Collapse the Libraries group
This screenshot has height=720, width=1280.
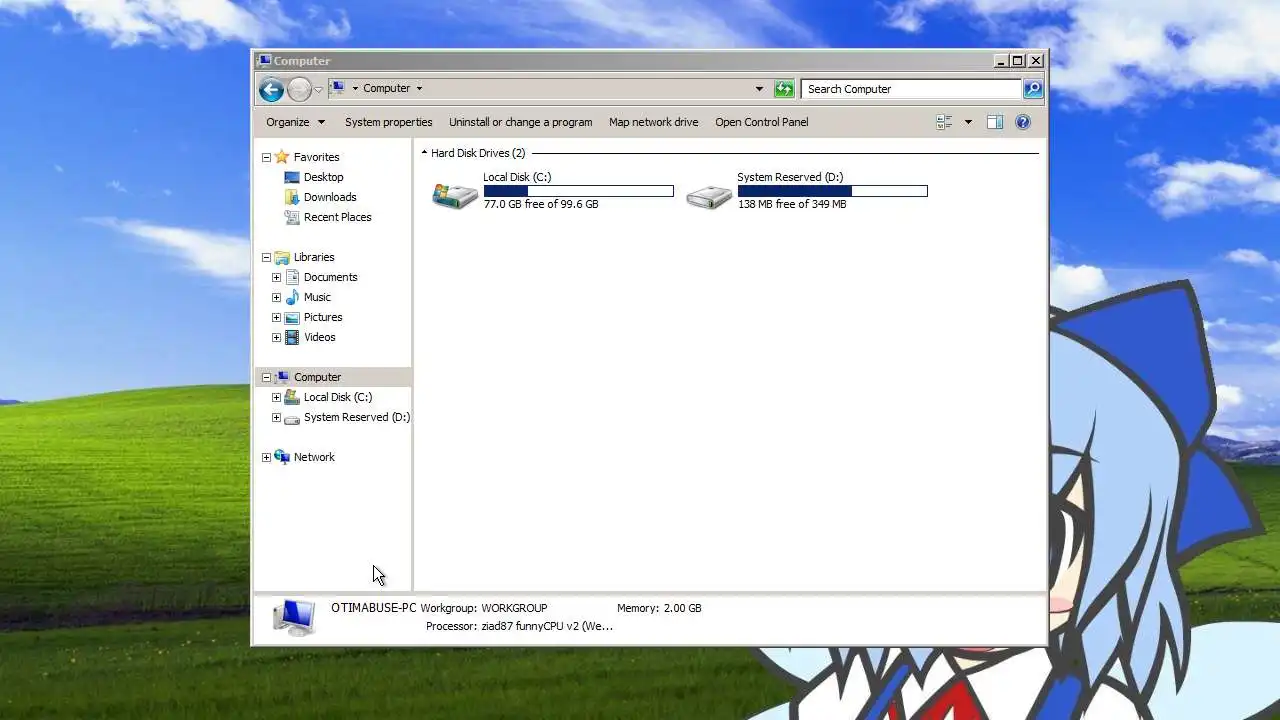[x=266, y=257]
